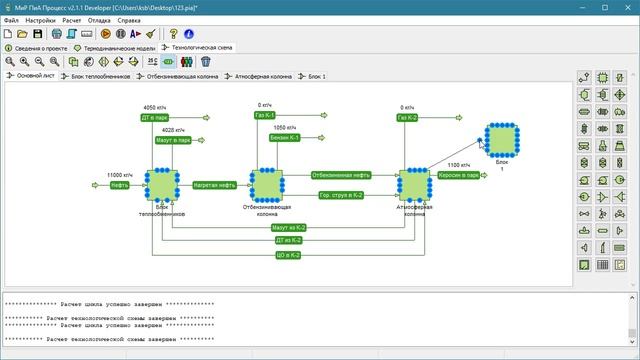Image resolution: width=640 pixels, height=360 pixels.
Task: Click the 'A' with red arrow icon
Action: pos(136,34)
